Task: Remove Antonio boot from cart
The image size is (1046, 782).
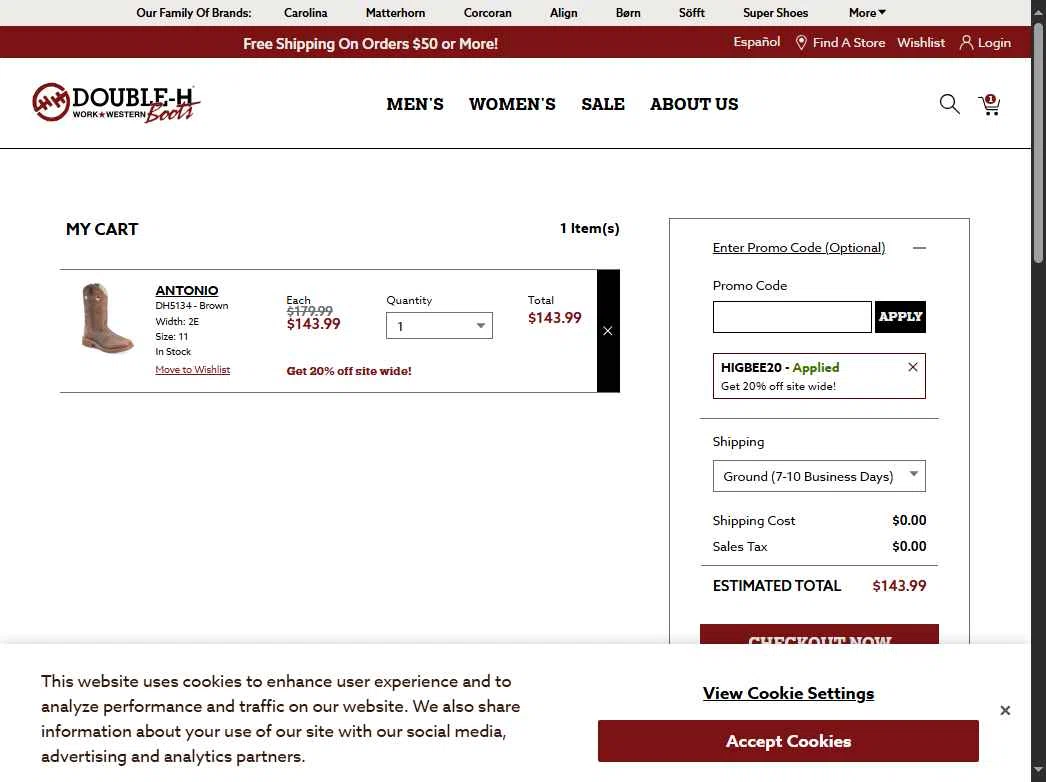Action: [x=608, y=331]
